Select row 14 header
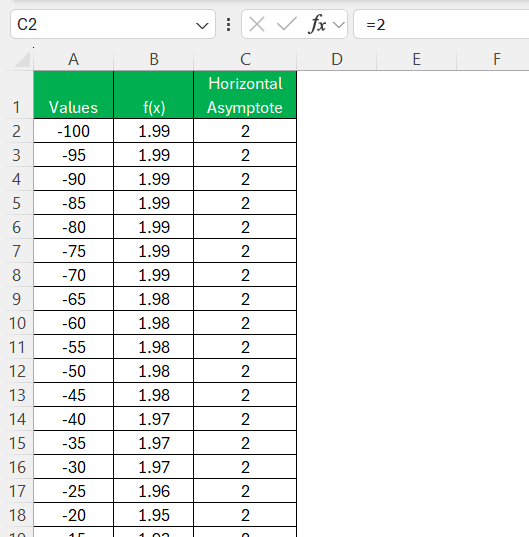 coord(16,419)
